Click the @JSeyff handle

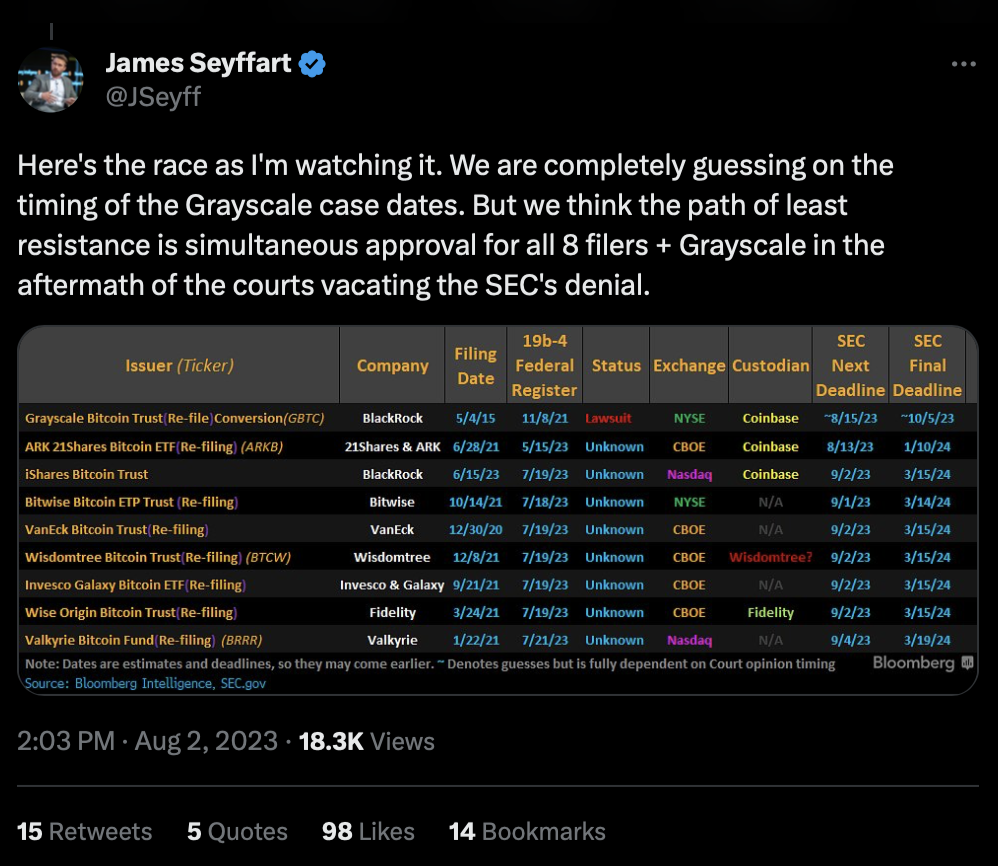(x=153, y=97)
